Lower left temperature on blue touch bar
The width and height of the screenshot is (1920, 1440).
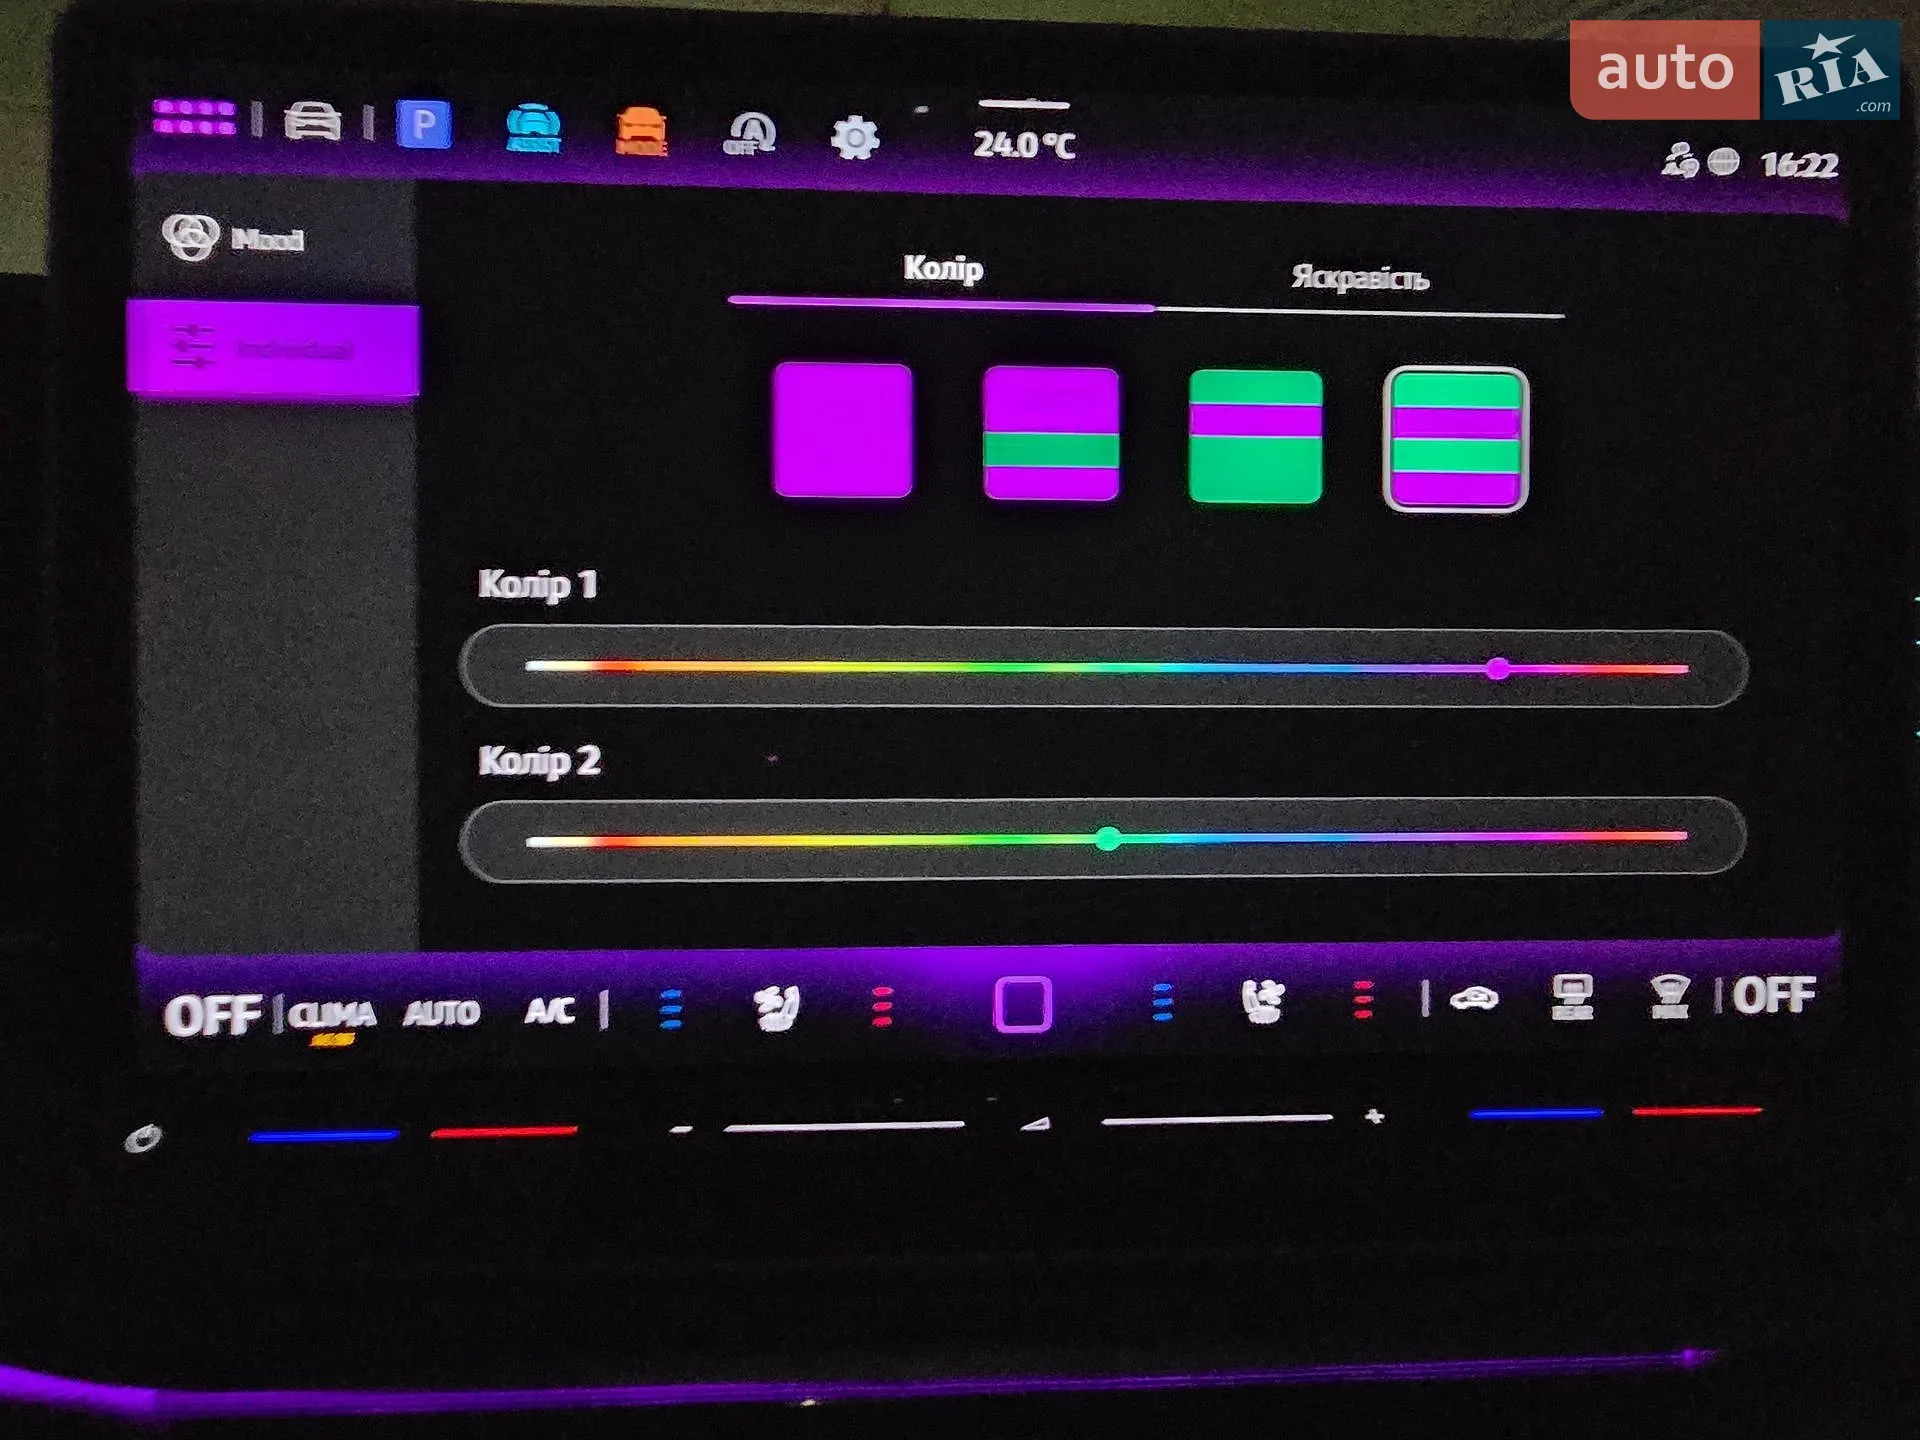[323, 1135]
